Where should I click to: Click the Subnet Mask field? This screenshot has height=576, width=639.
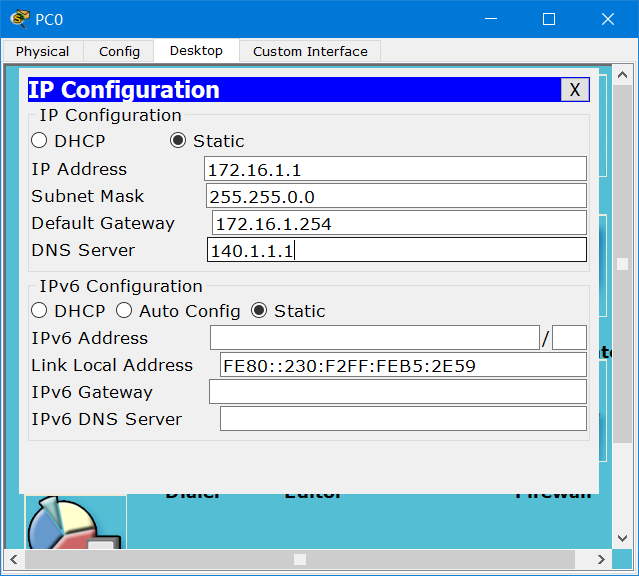tap(396, 196)
